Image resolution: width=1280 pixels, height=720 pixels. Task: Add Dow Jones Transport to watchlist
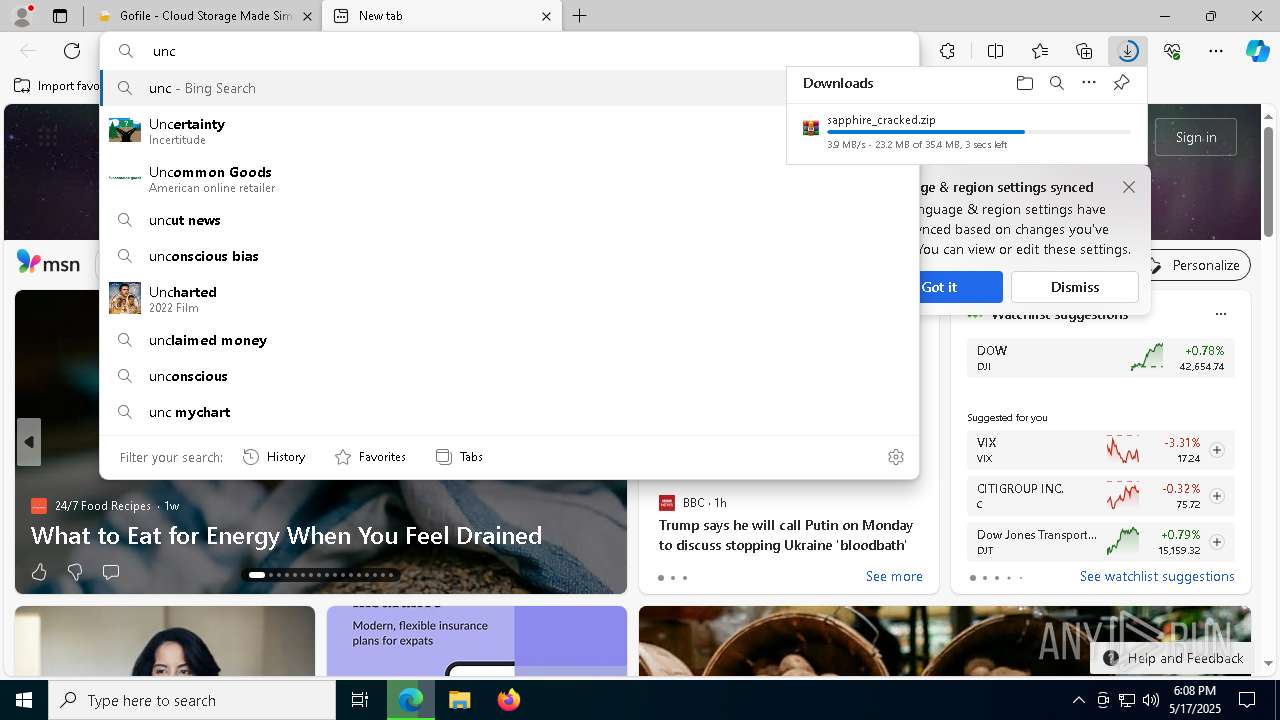click(1217, 542)
